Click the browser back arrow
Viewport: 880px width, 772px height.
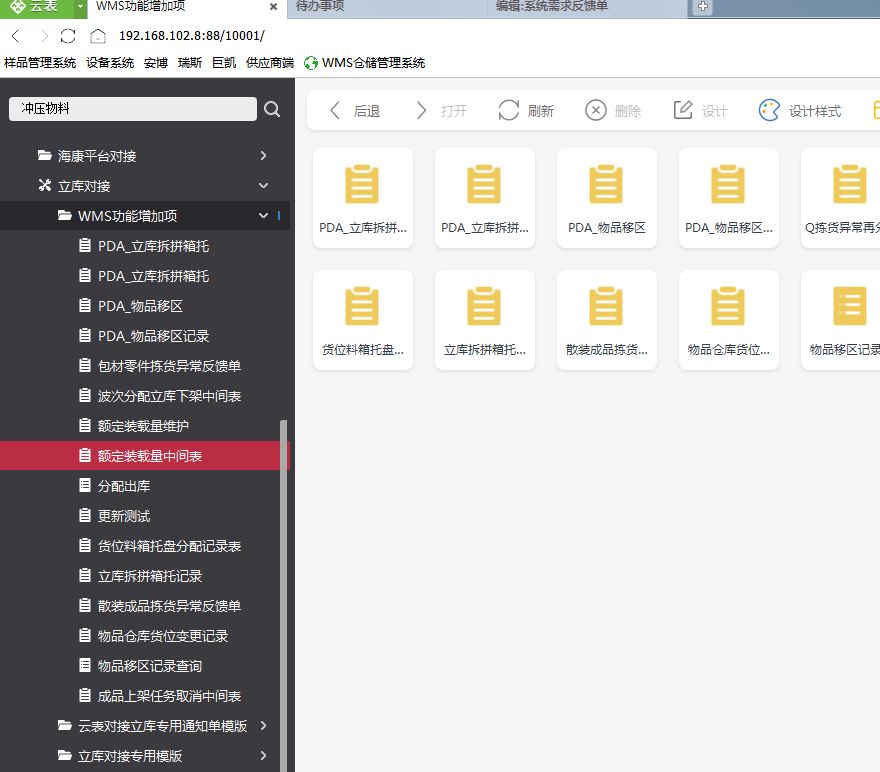tap(16, 36)
